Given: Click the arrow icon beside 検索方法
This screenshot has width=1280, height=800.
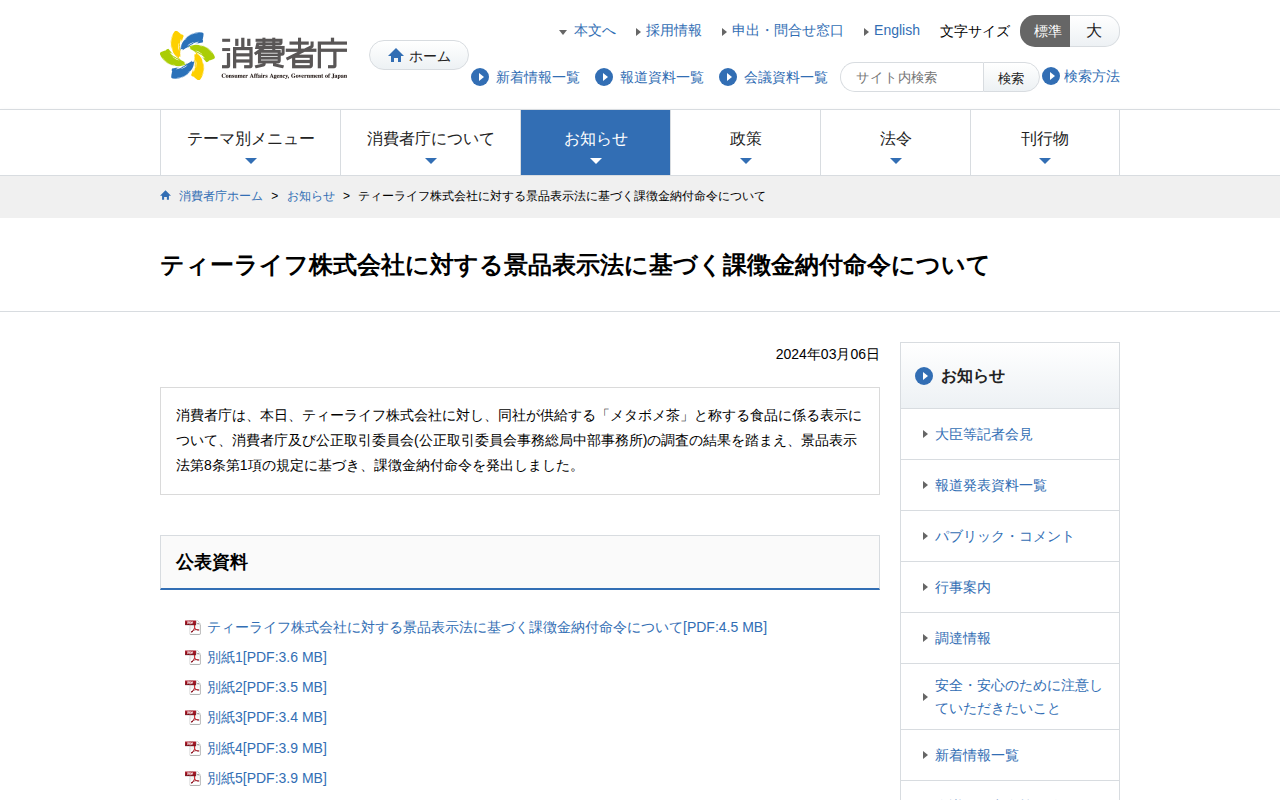Looking at the screenshot, I should 1051,76.
